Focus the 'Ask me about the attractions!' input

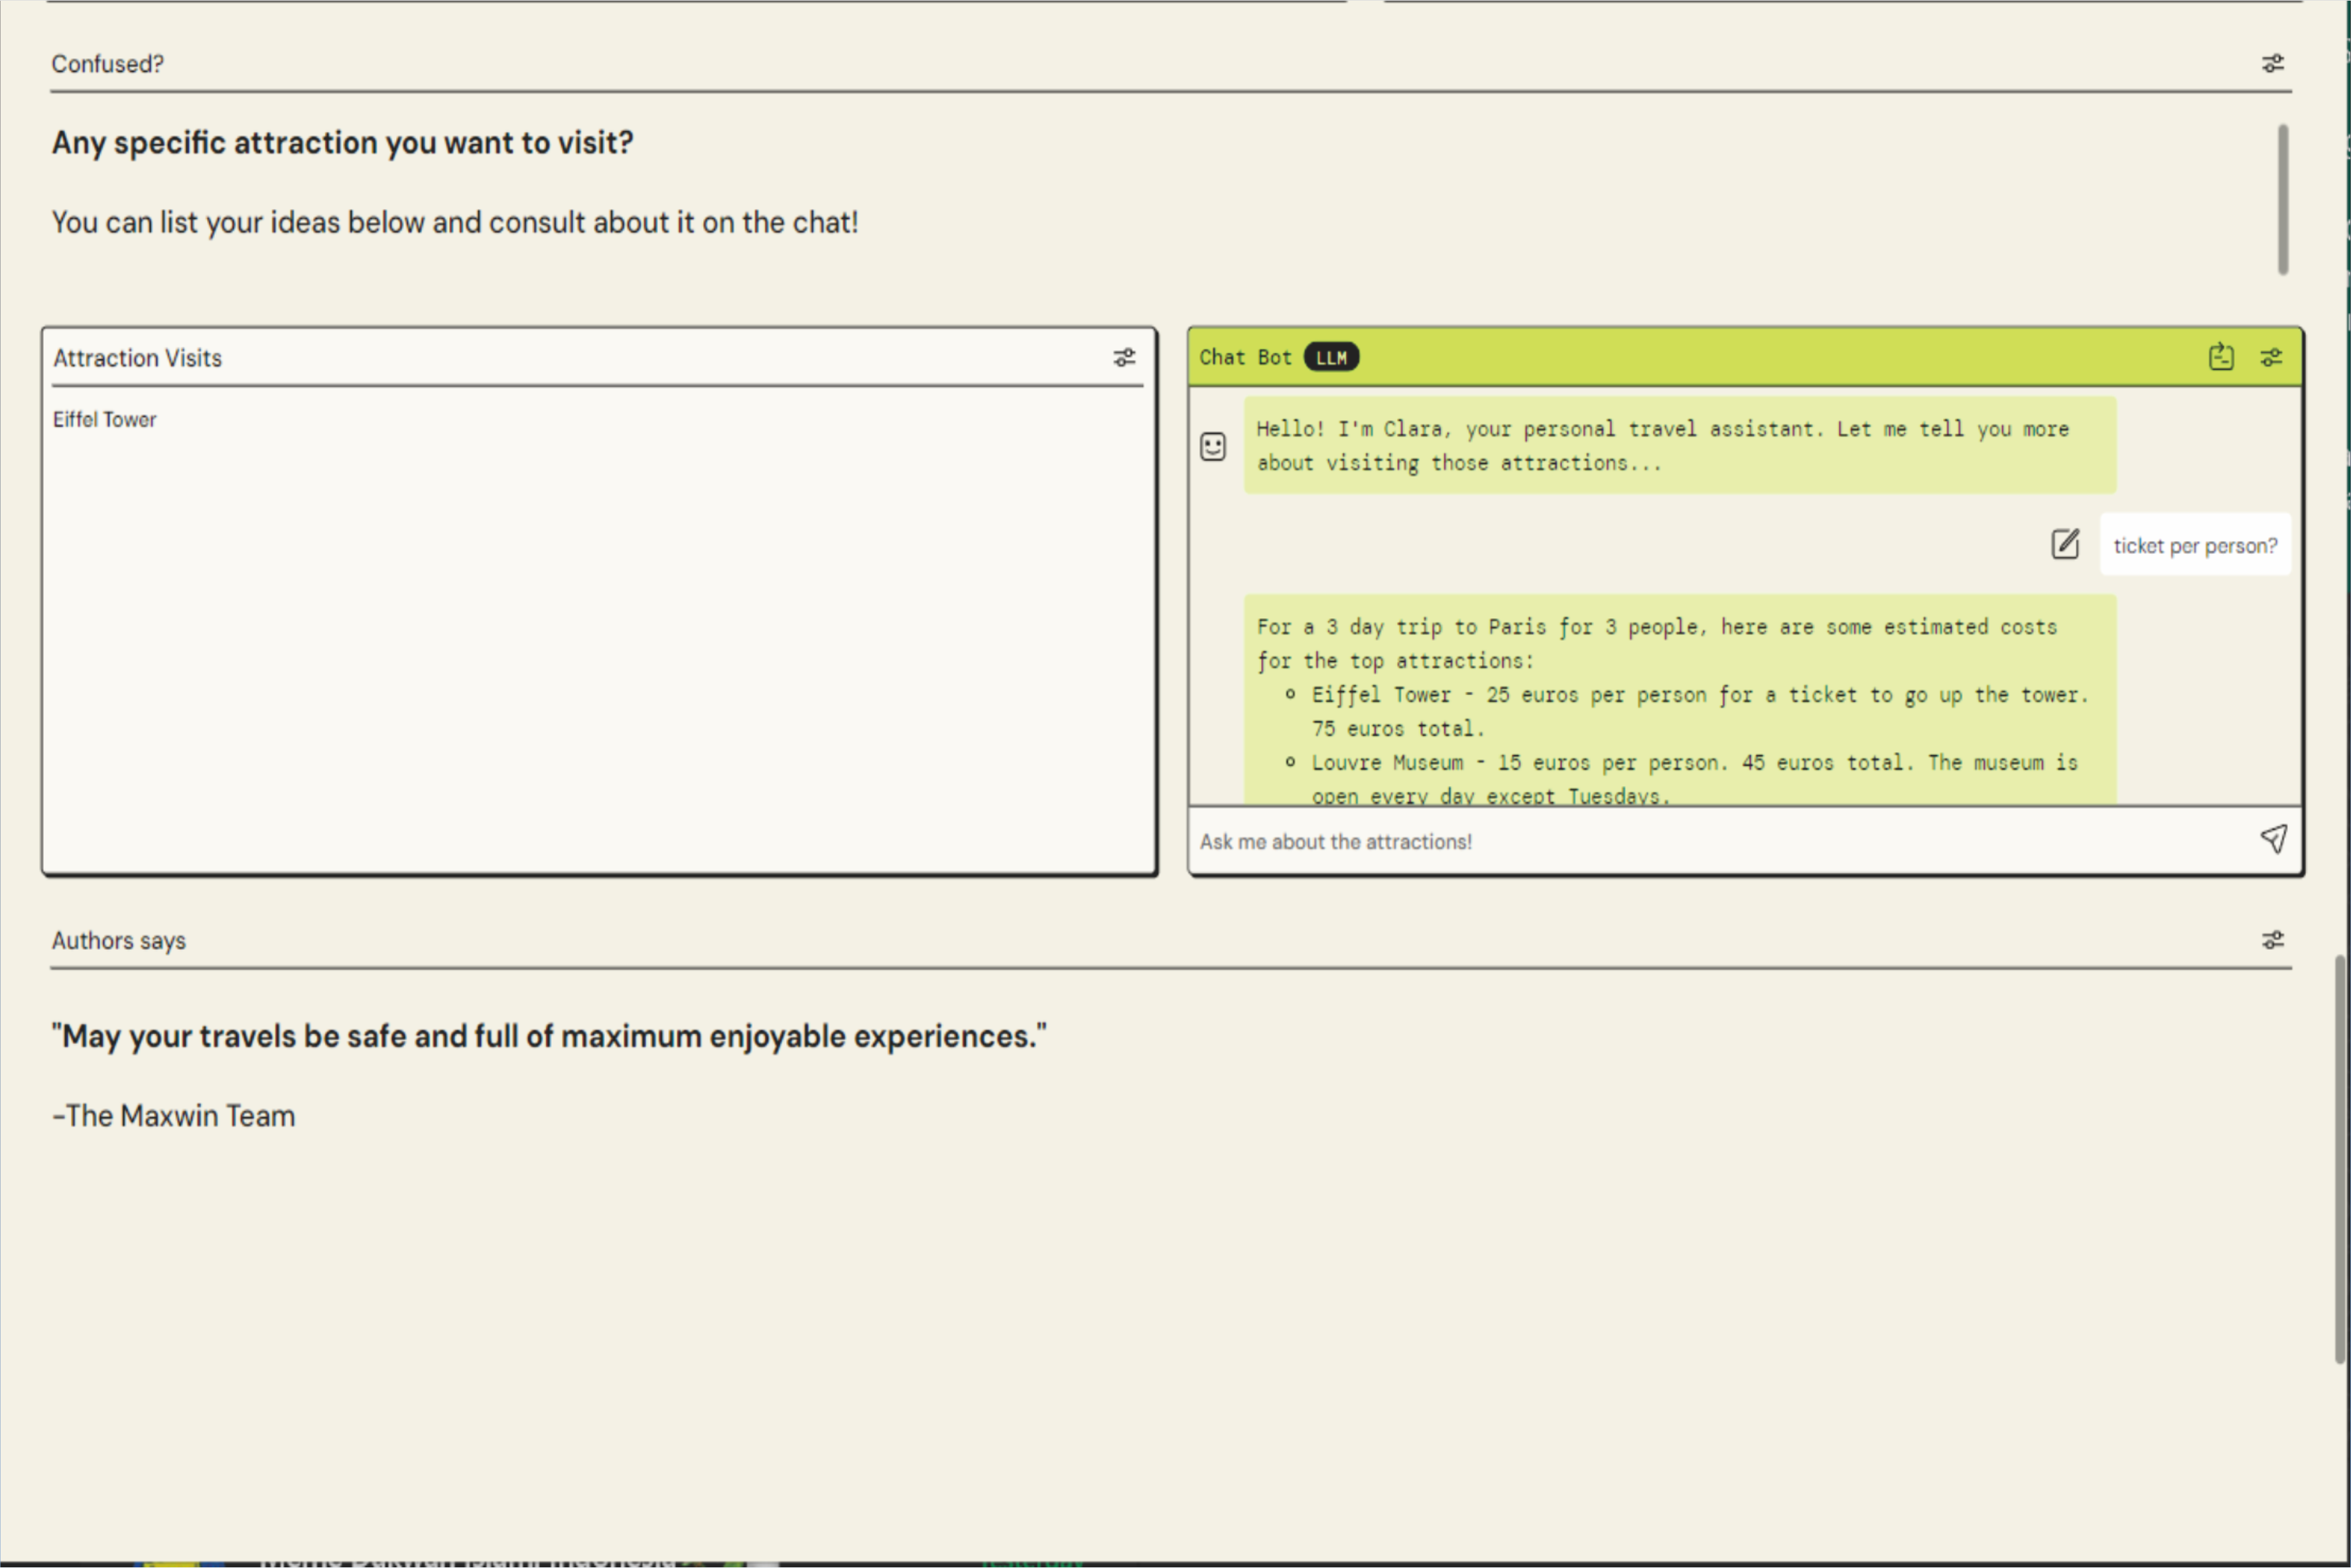click(1700, 842)
